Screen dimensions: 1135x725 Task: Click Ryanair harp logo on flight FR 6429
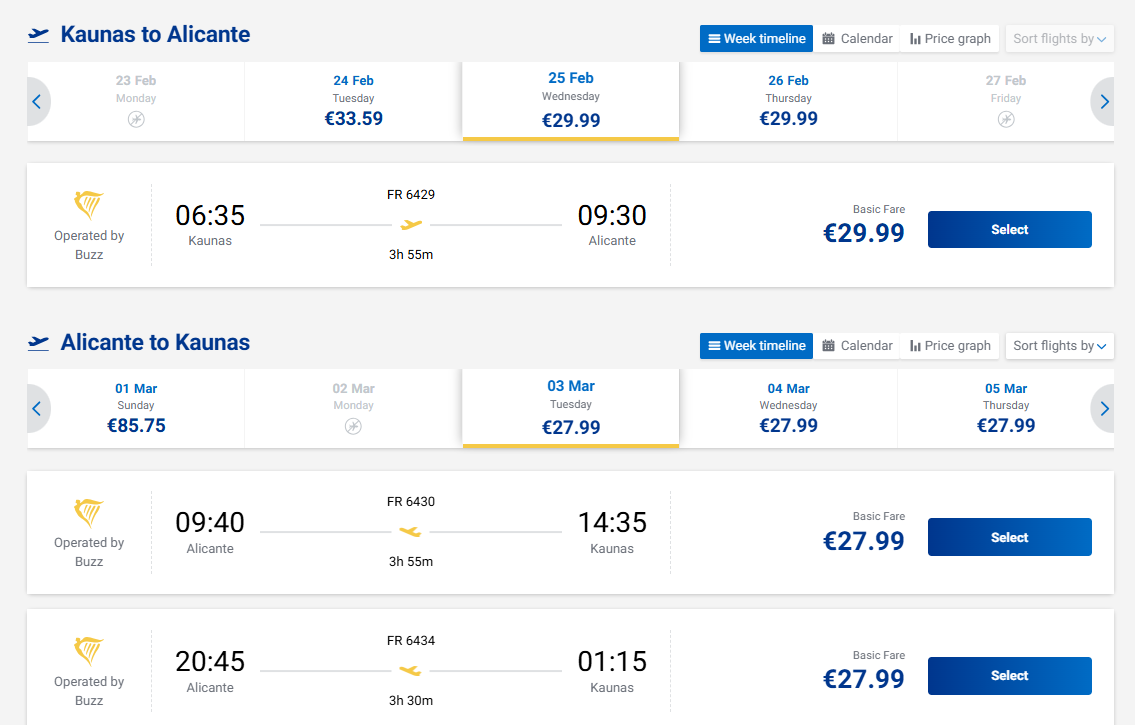click(x=89, y=206)
